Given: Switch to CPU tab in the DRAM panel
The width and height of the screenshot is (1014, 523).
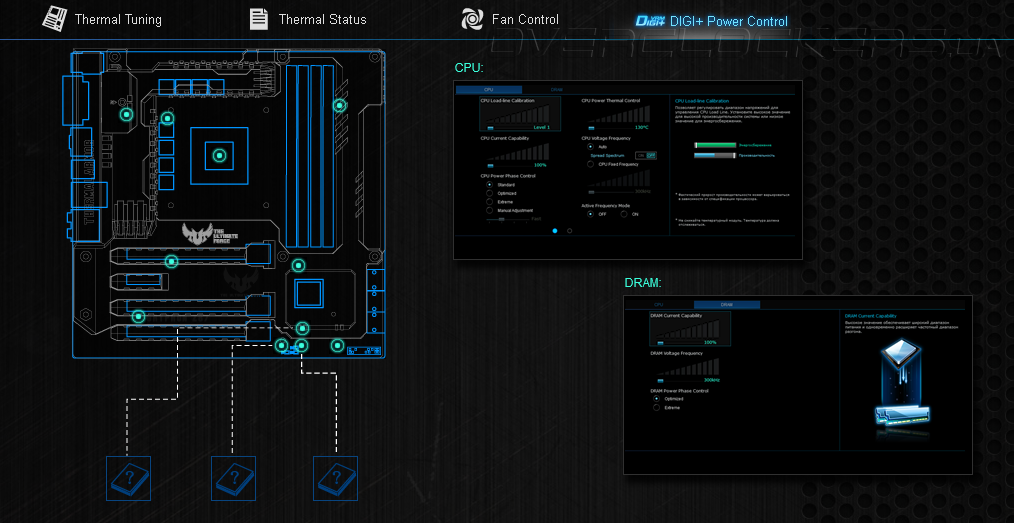Looking at the screenshot, I should click(659, 304).
